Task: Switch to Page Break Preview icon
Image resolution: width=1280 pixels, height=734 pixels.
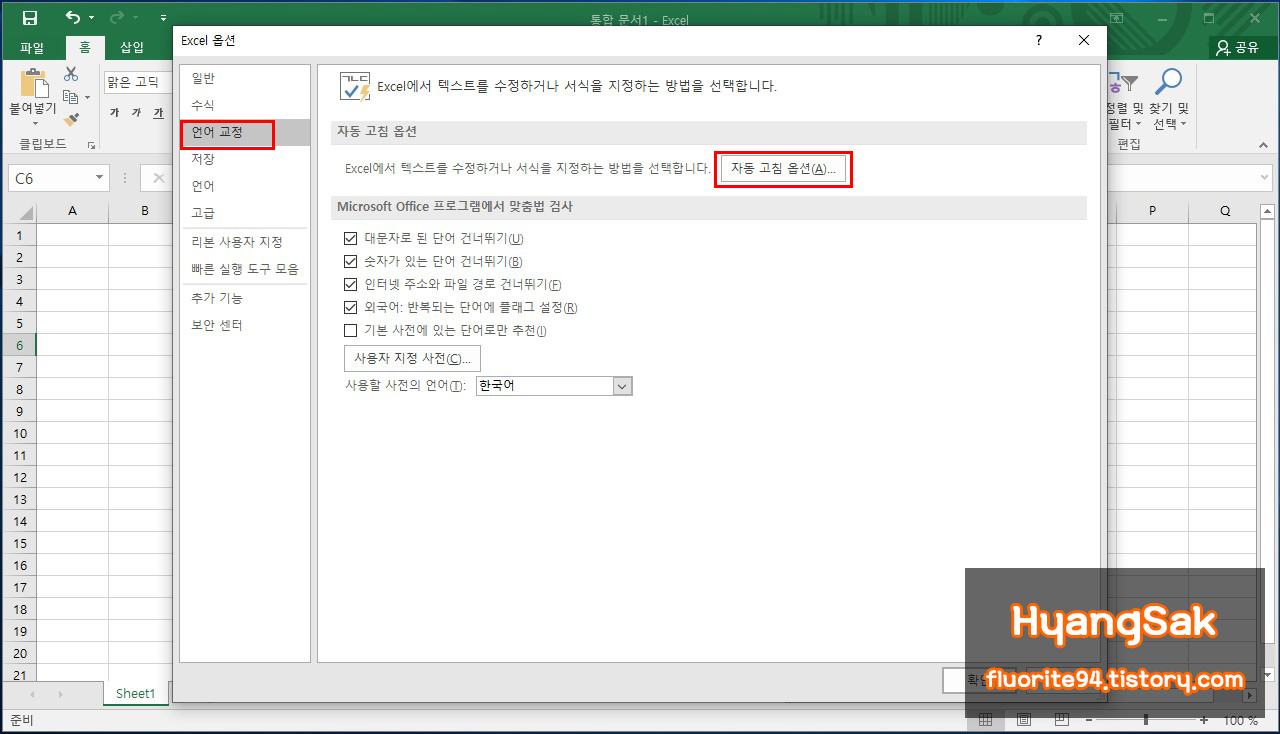Action: point(1062,720)
